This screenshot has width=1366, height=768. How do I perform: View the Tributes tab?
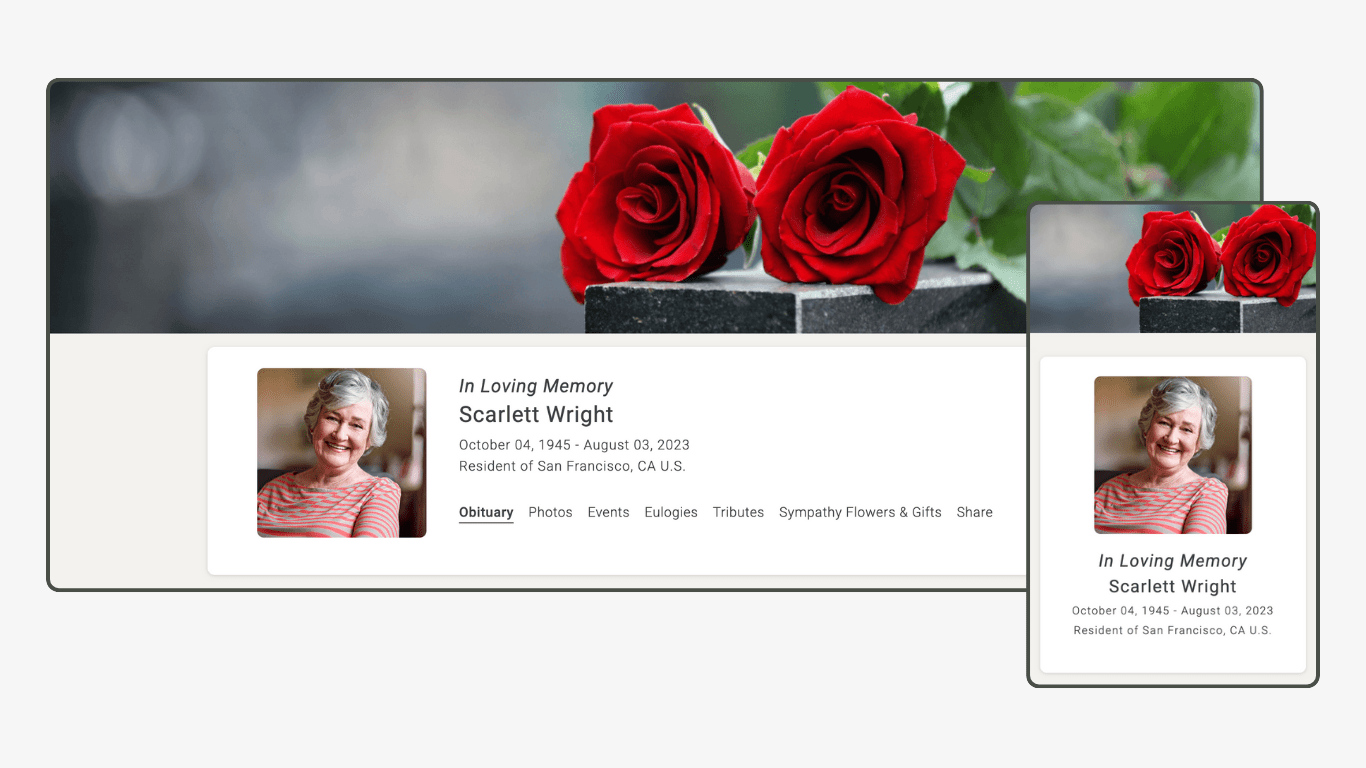[738, 512]
